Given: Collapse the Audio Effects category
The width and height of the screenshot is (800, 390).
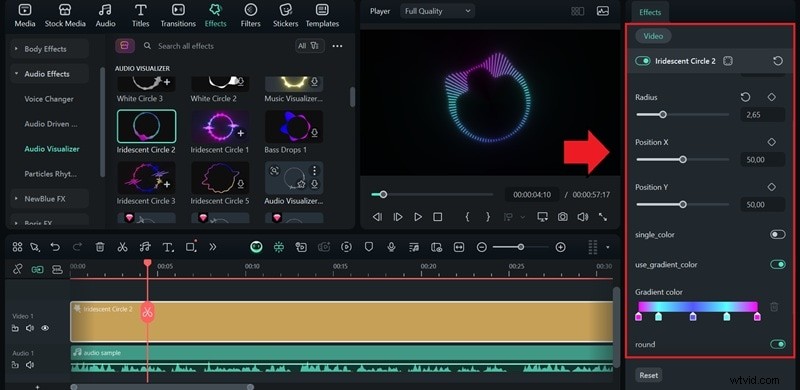Looking at the screenshot, I should click(x=49, y=74).
